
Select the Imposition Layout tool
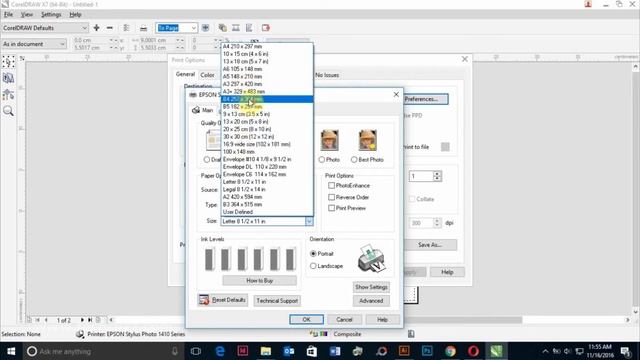point(8,78)
